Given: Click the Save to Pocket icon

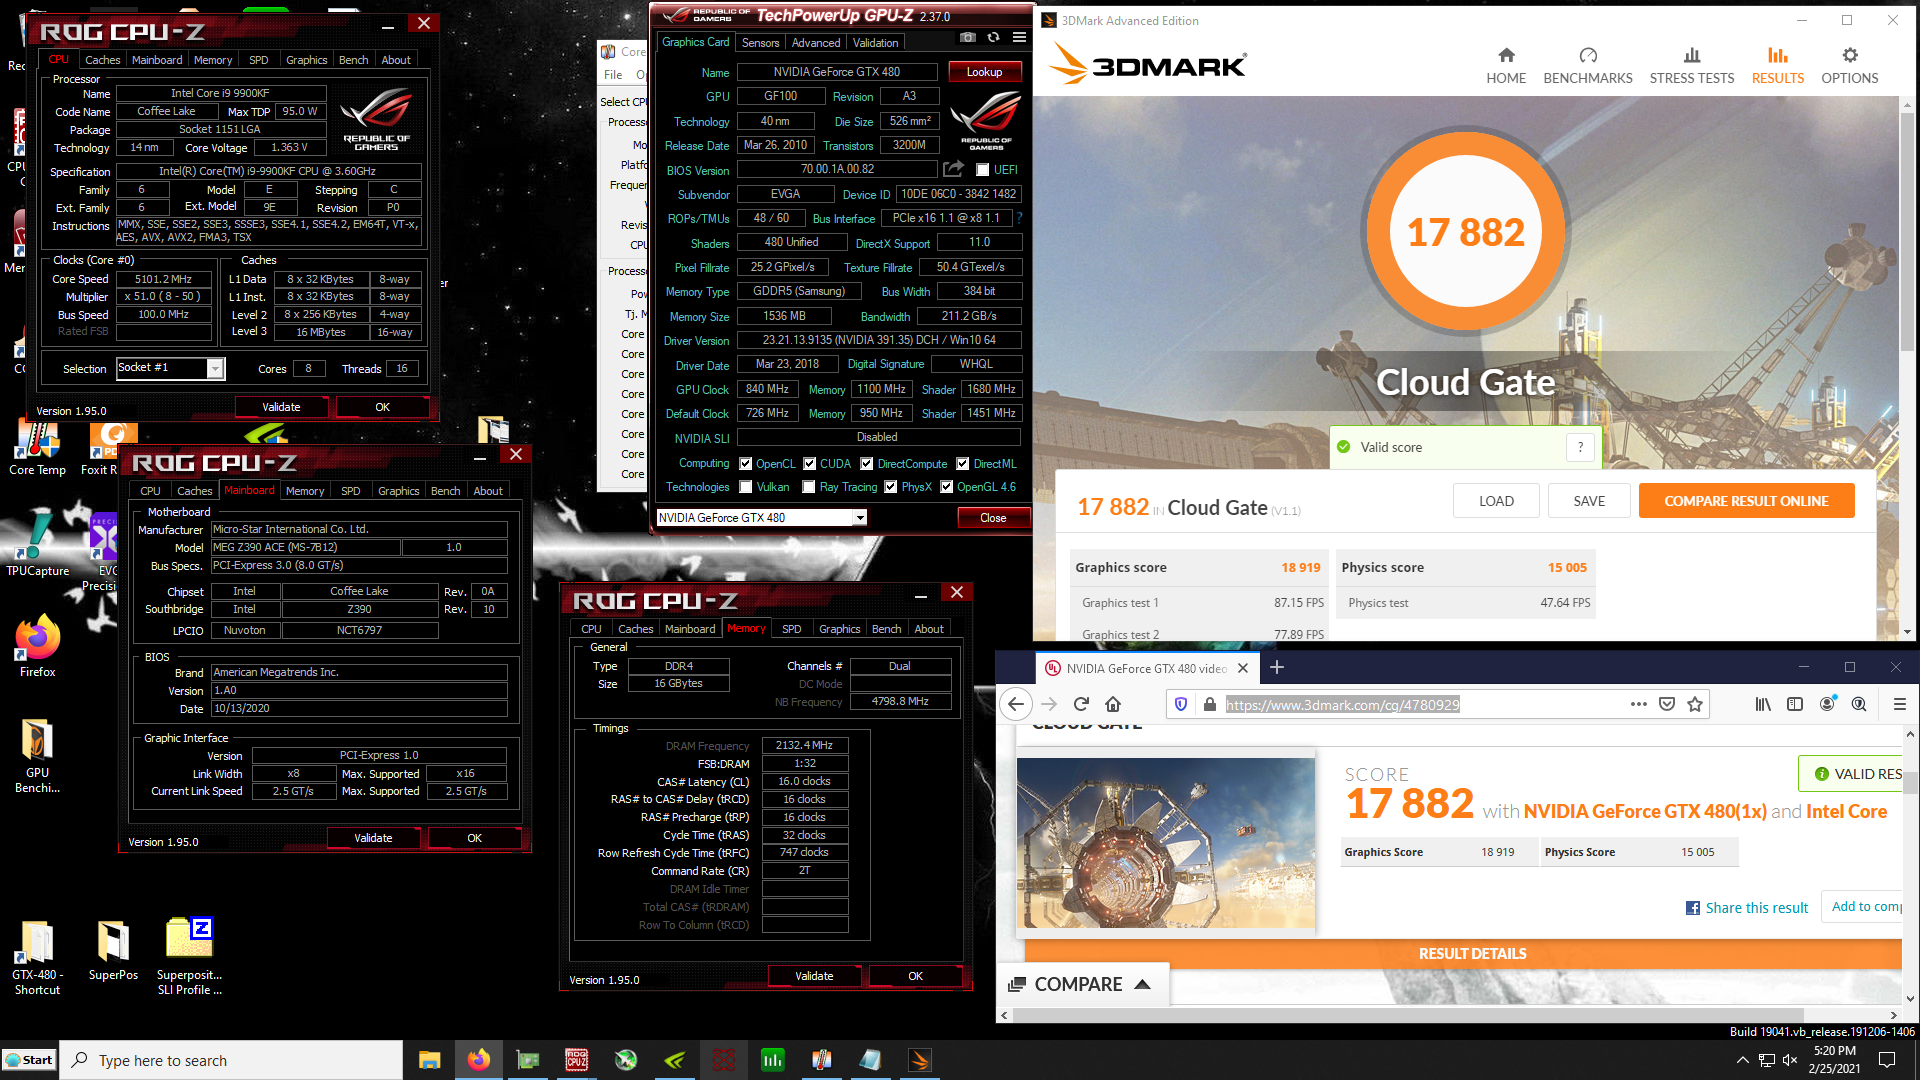Looking at the screenshot, I should (x=1667, y=704).
